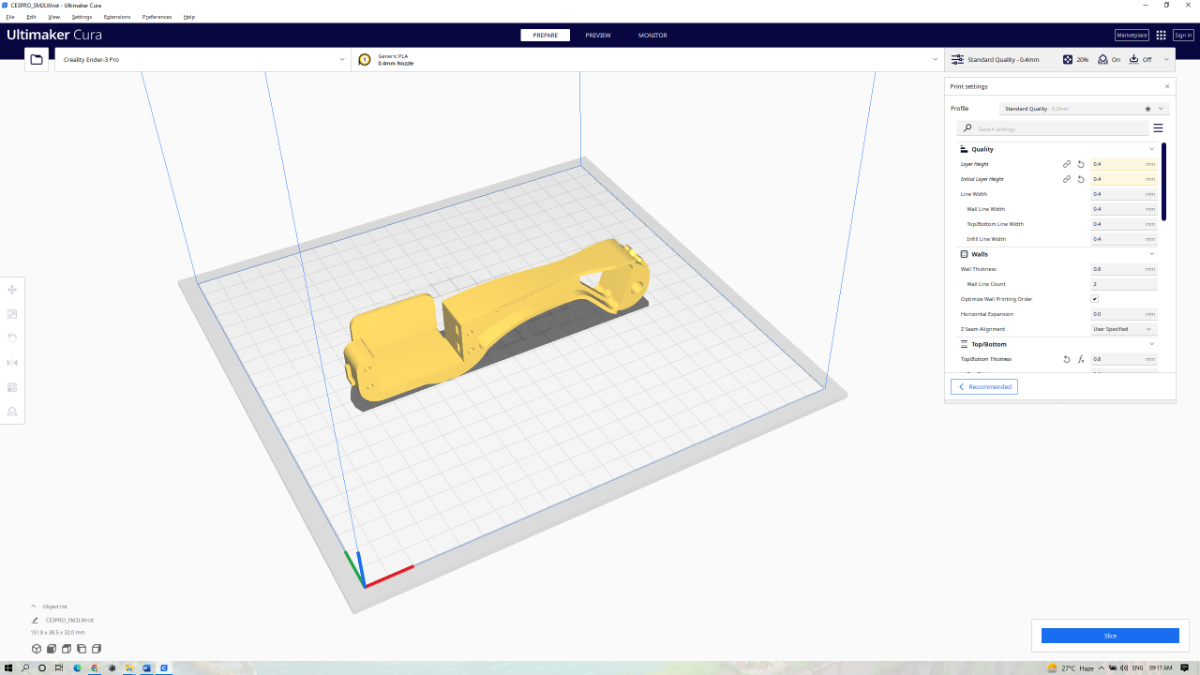Reset Layer Height to default value
Screen dimensions: 1200x675
point(1080,164)
